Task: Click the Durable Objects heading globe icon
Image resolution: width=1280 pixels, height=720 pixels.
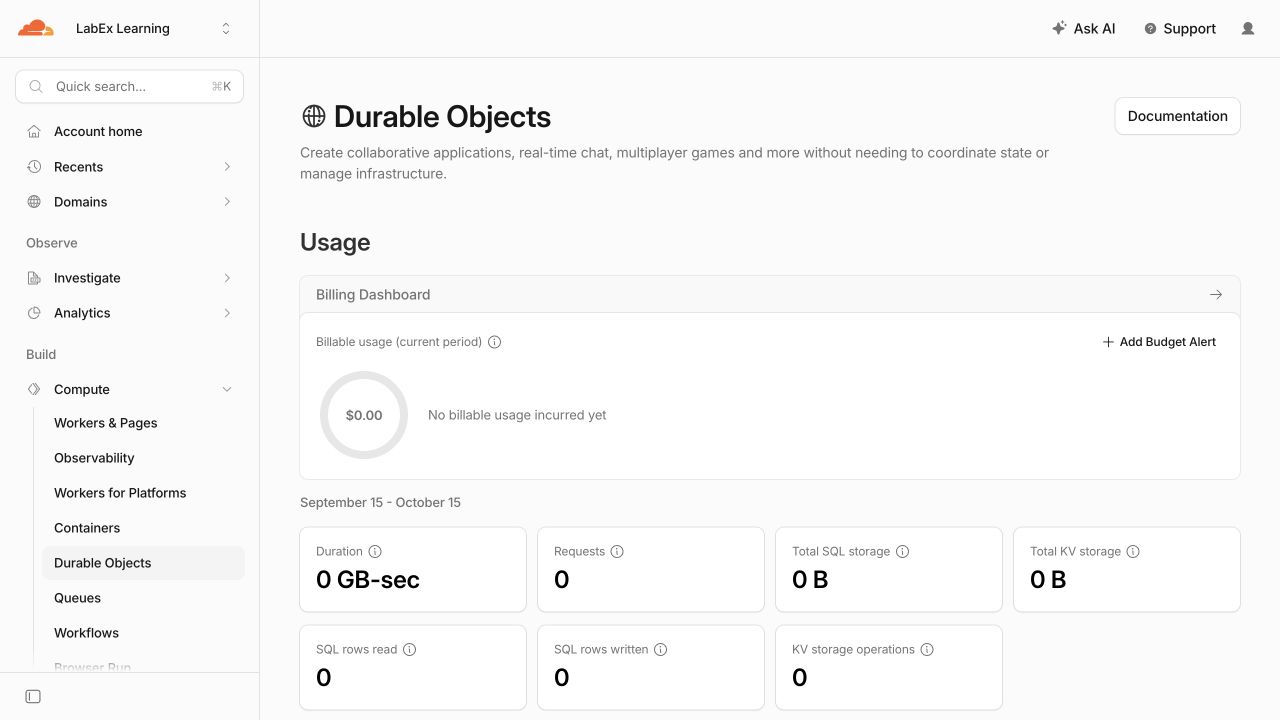Action: click(x=314, y=116)
